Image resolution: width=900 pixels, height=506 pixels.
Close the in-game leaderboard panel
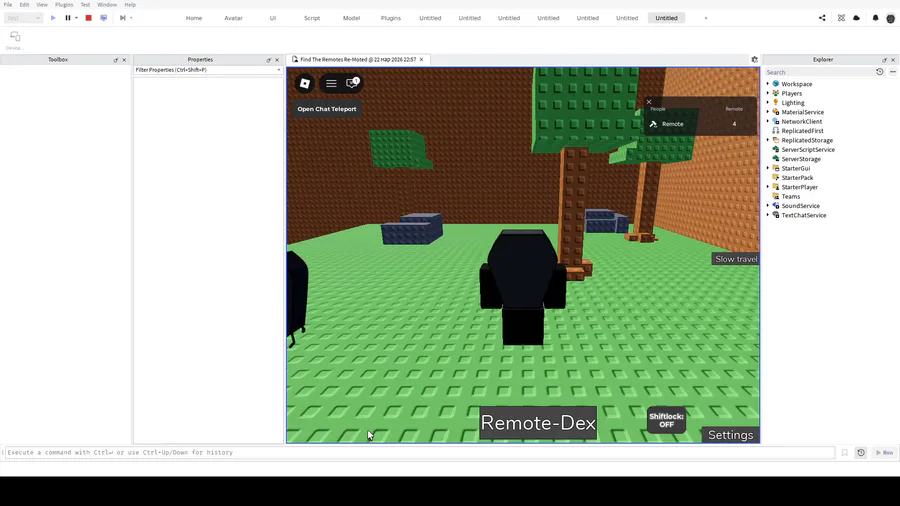[649, 102]
